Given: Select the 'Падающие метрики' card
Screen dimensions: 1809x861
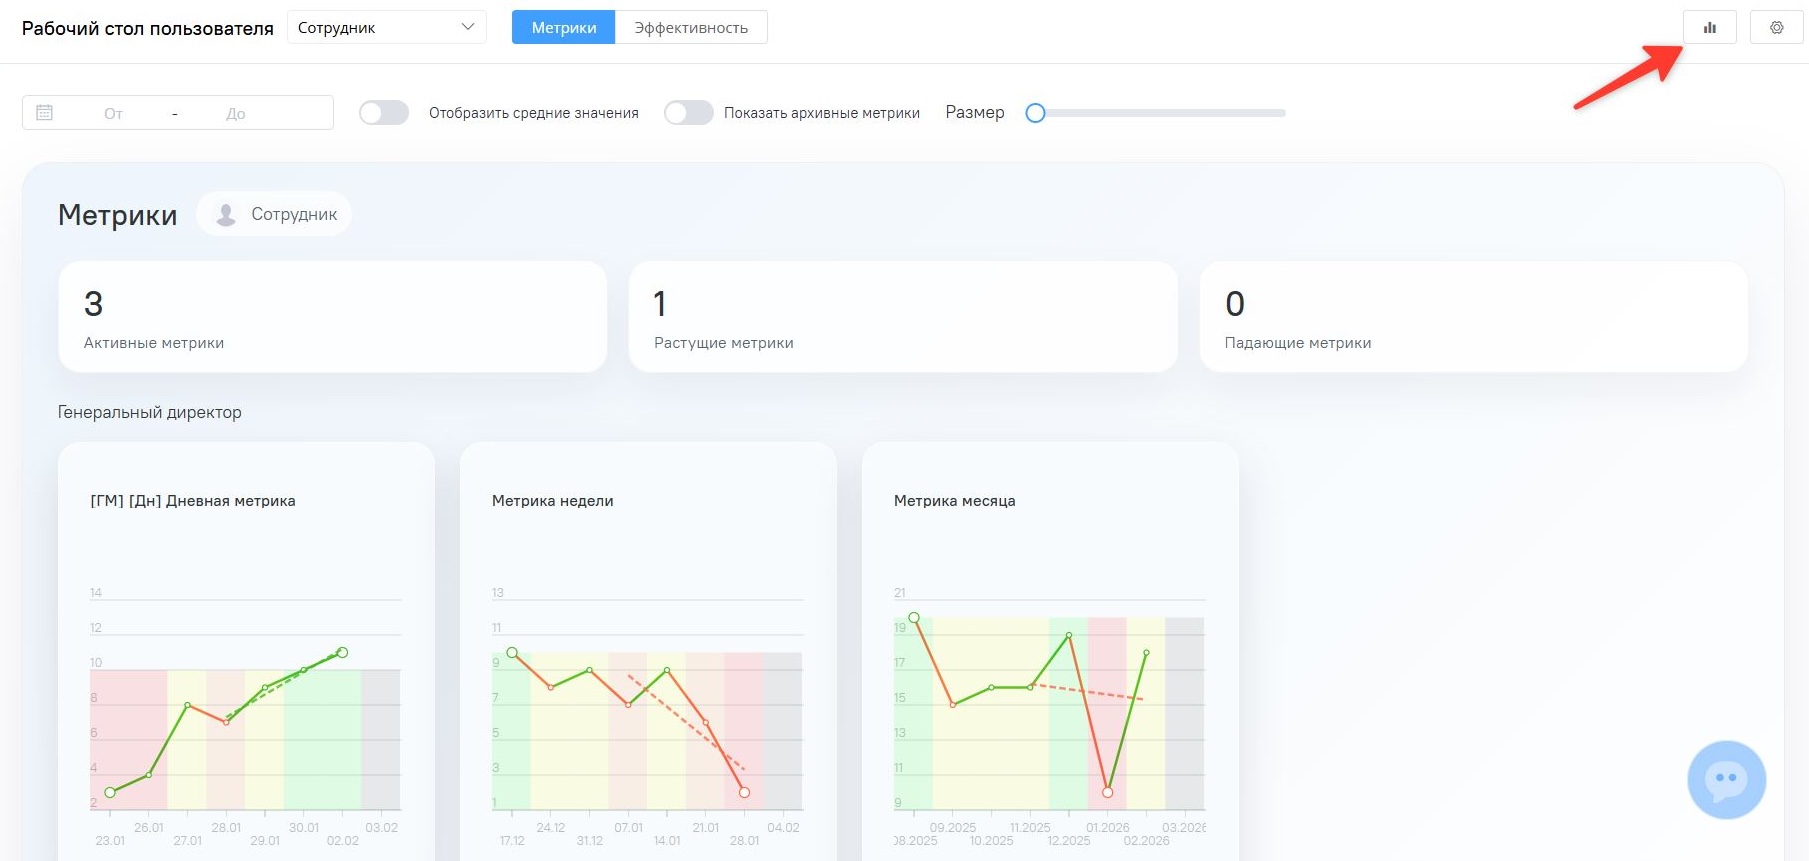Looking at the screenshot, I should click(x=1473, y=317).
